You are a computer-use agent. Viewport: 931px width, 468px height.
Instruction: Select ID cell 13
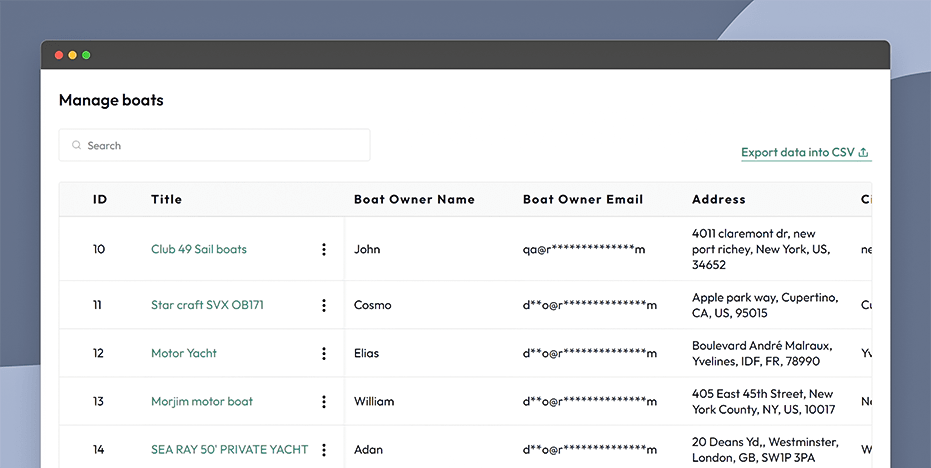[99, 401]
